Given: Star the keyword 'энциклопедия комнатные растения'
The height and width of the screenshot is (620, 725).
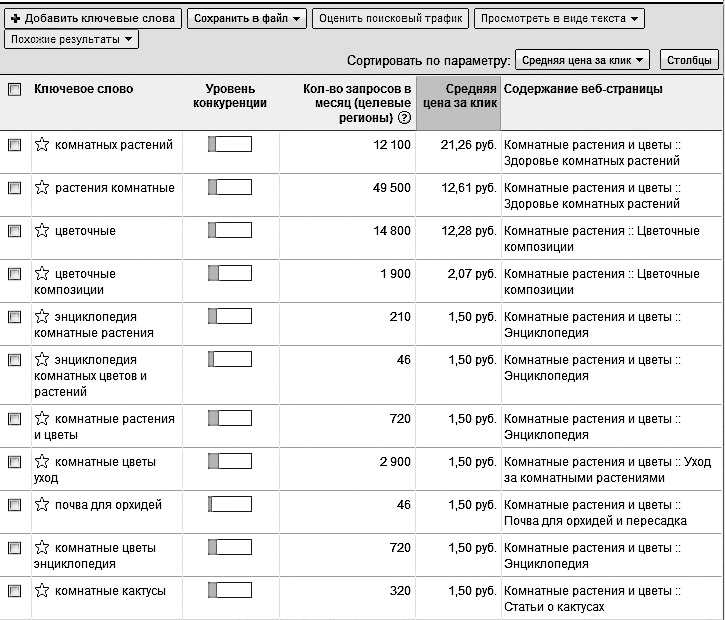Looking at the screenshot, I should tap(42, 317).
